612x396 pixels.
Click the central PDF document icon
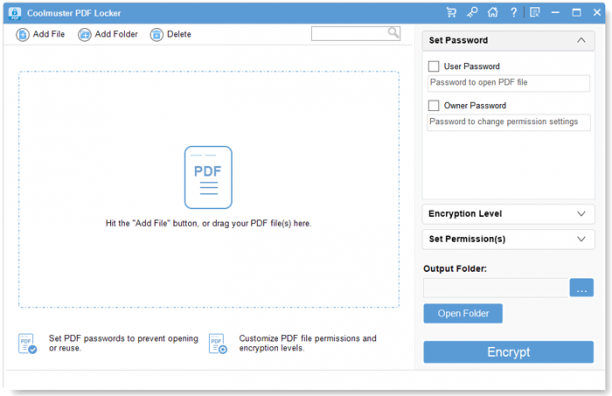click(208, 178)
